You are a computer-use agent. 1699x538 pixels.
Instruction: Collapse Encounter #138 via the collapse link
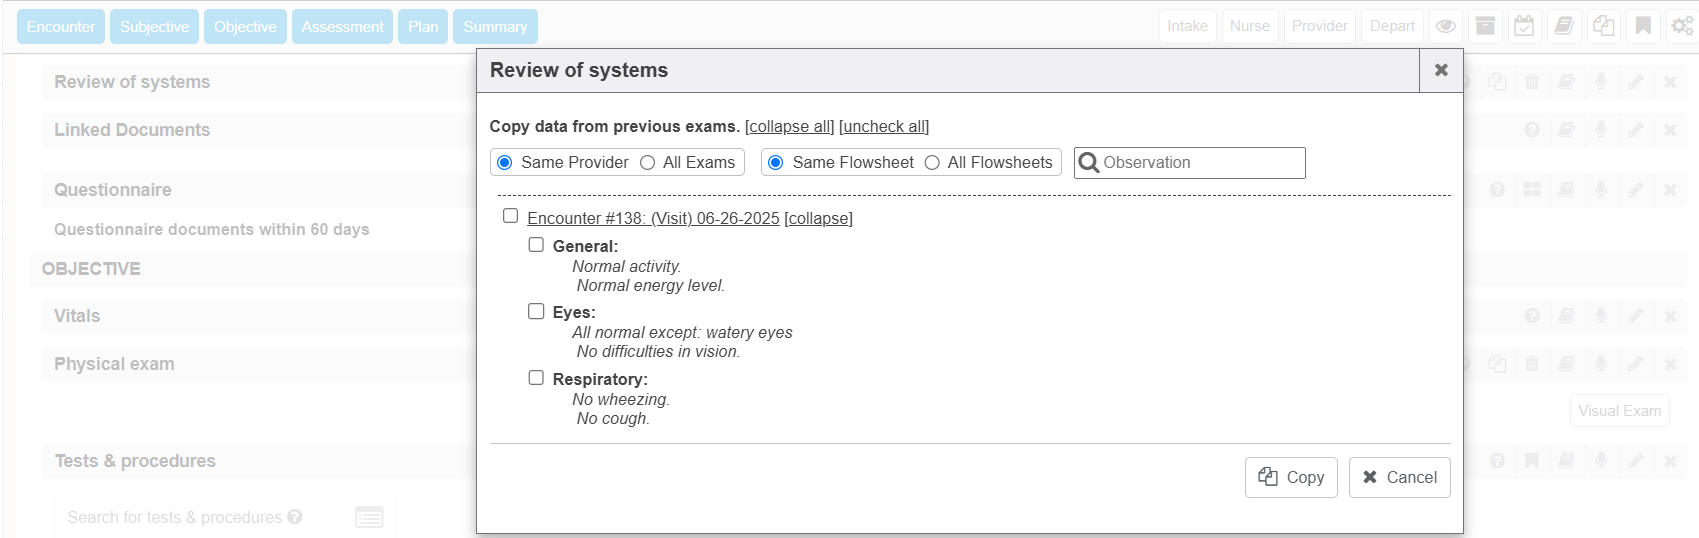818,219
